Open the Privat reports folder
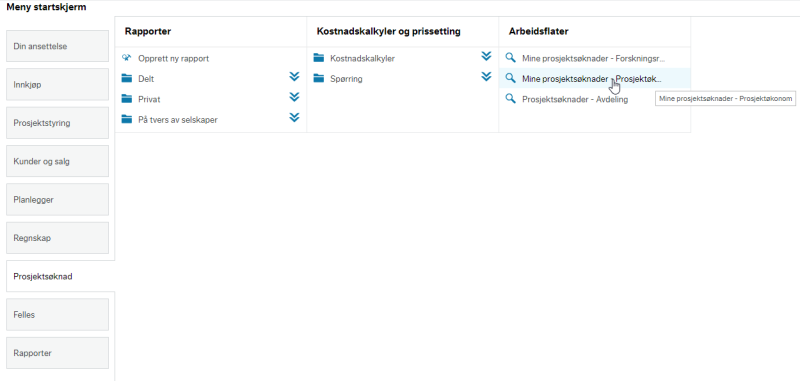Viewport: 800px width, 381px height. 149,99
